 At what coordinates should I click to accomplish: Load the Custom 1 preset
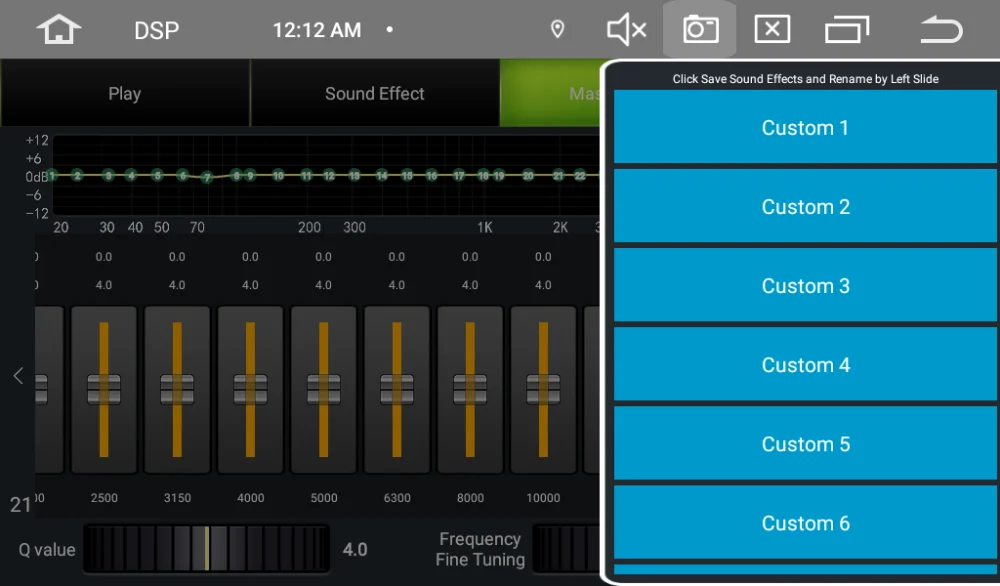coord(805,127)
